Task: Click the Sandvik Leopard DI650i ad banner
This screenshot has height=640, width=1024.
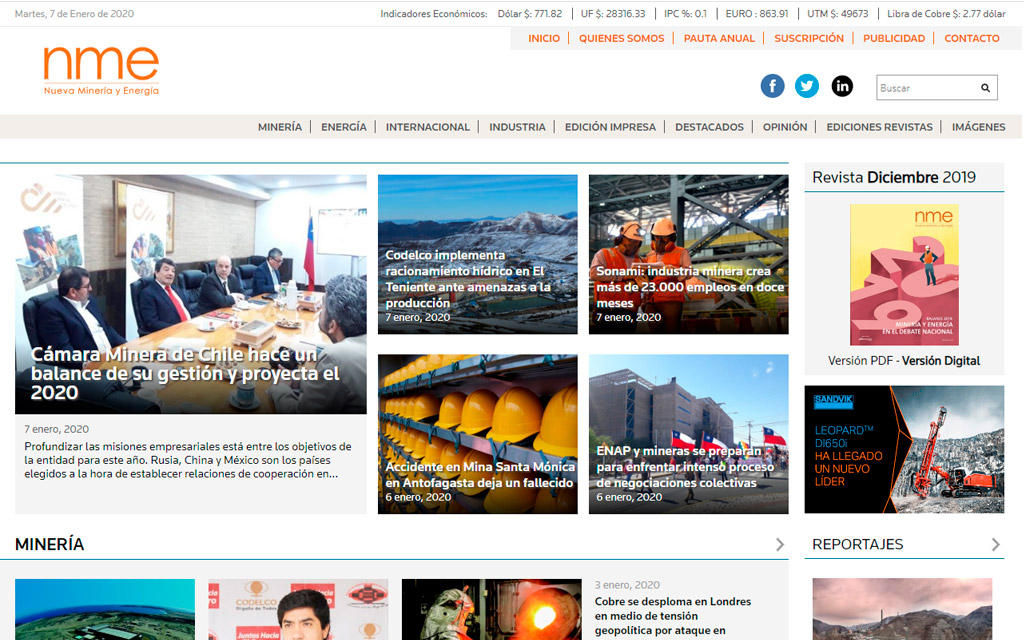Action: click(904, 449)
